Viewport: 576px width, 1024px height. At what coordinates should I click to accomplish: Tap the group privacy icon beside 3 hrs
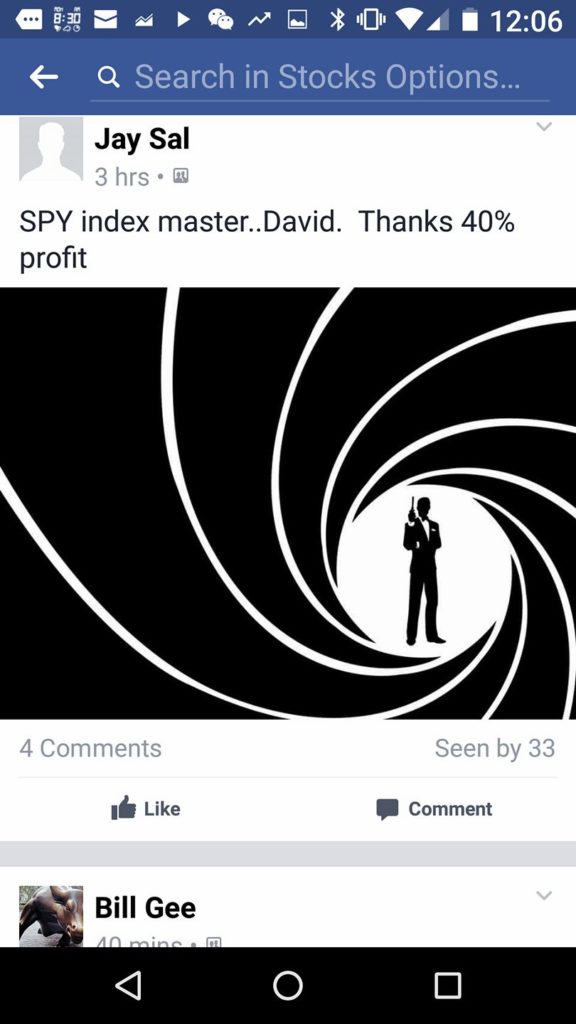pos(180,176)
